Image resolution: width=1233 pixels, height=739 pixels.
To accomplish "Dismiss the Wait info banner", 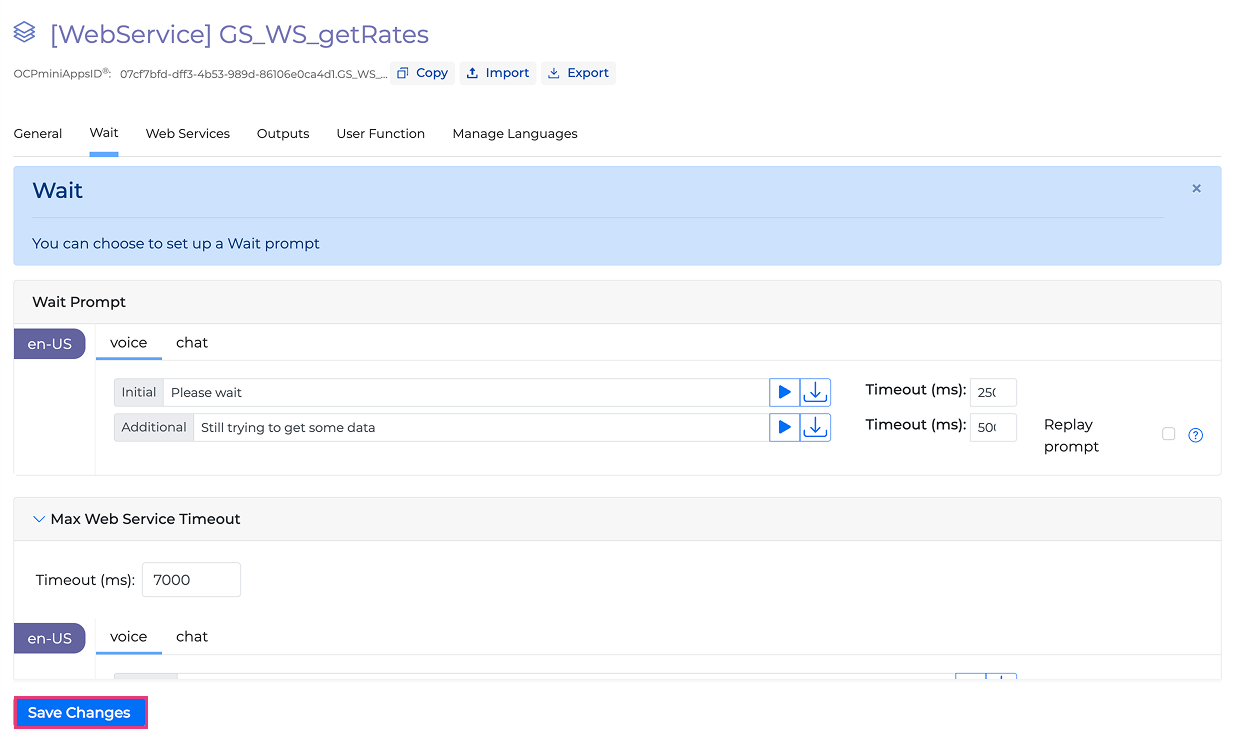I will [x=1196, y=189].
